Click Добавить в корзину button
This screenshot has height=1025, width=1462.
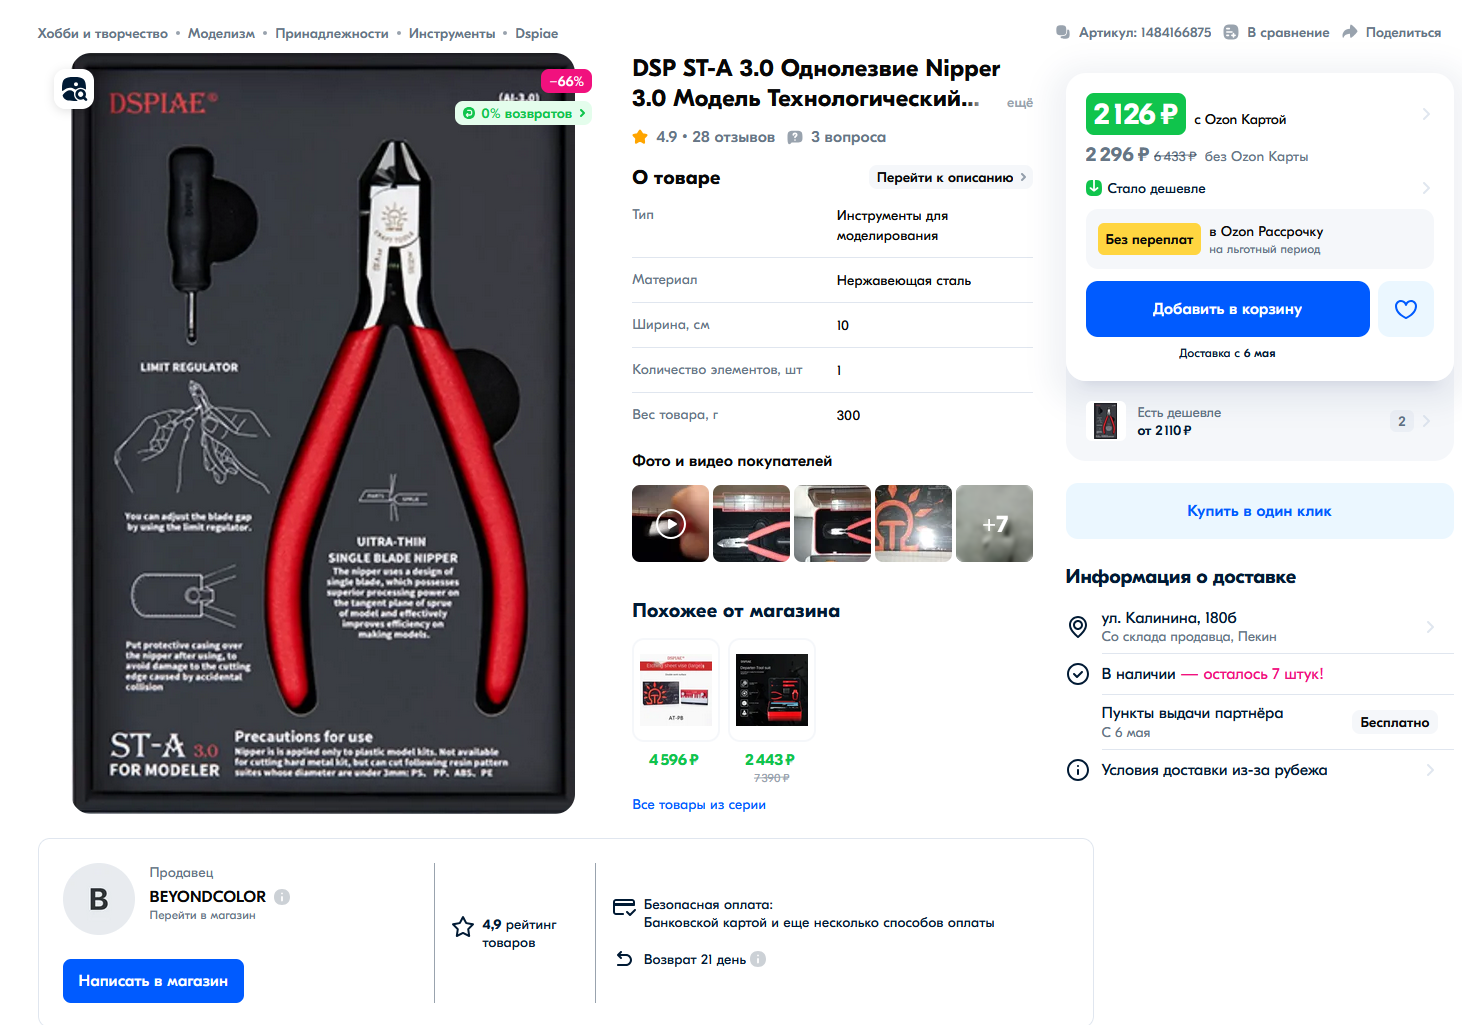pos(1227,309)
